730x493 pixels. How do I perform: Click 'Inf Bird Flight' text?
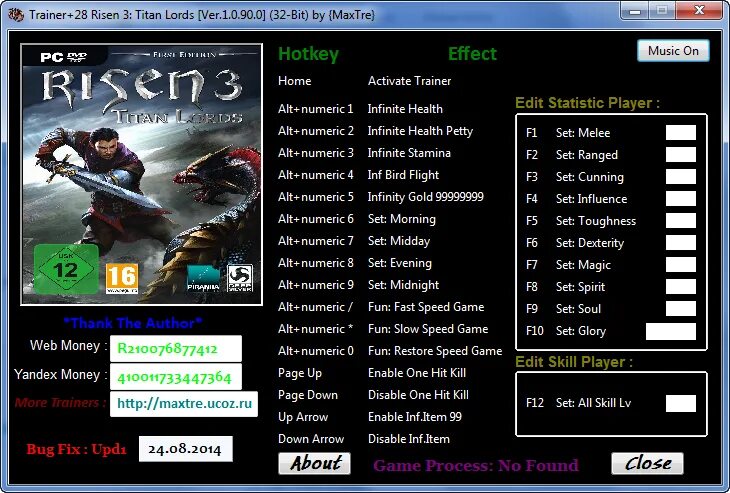click(403, 175)
